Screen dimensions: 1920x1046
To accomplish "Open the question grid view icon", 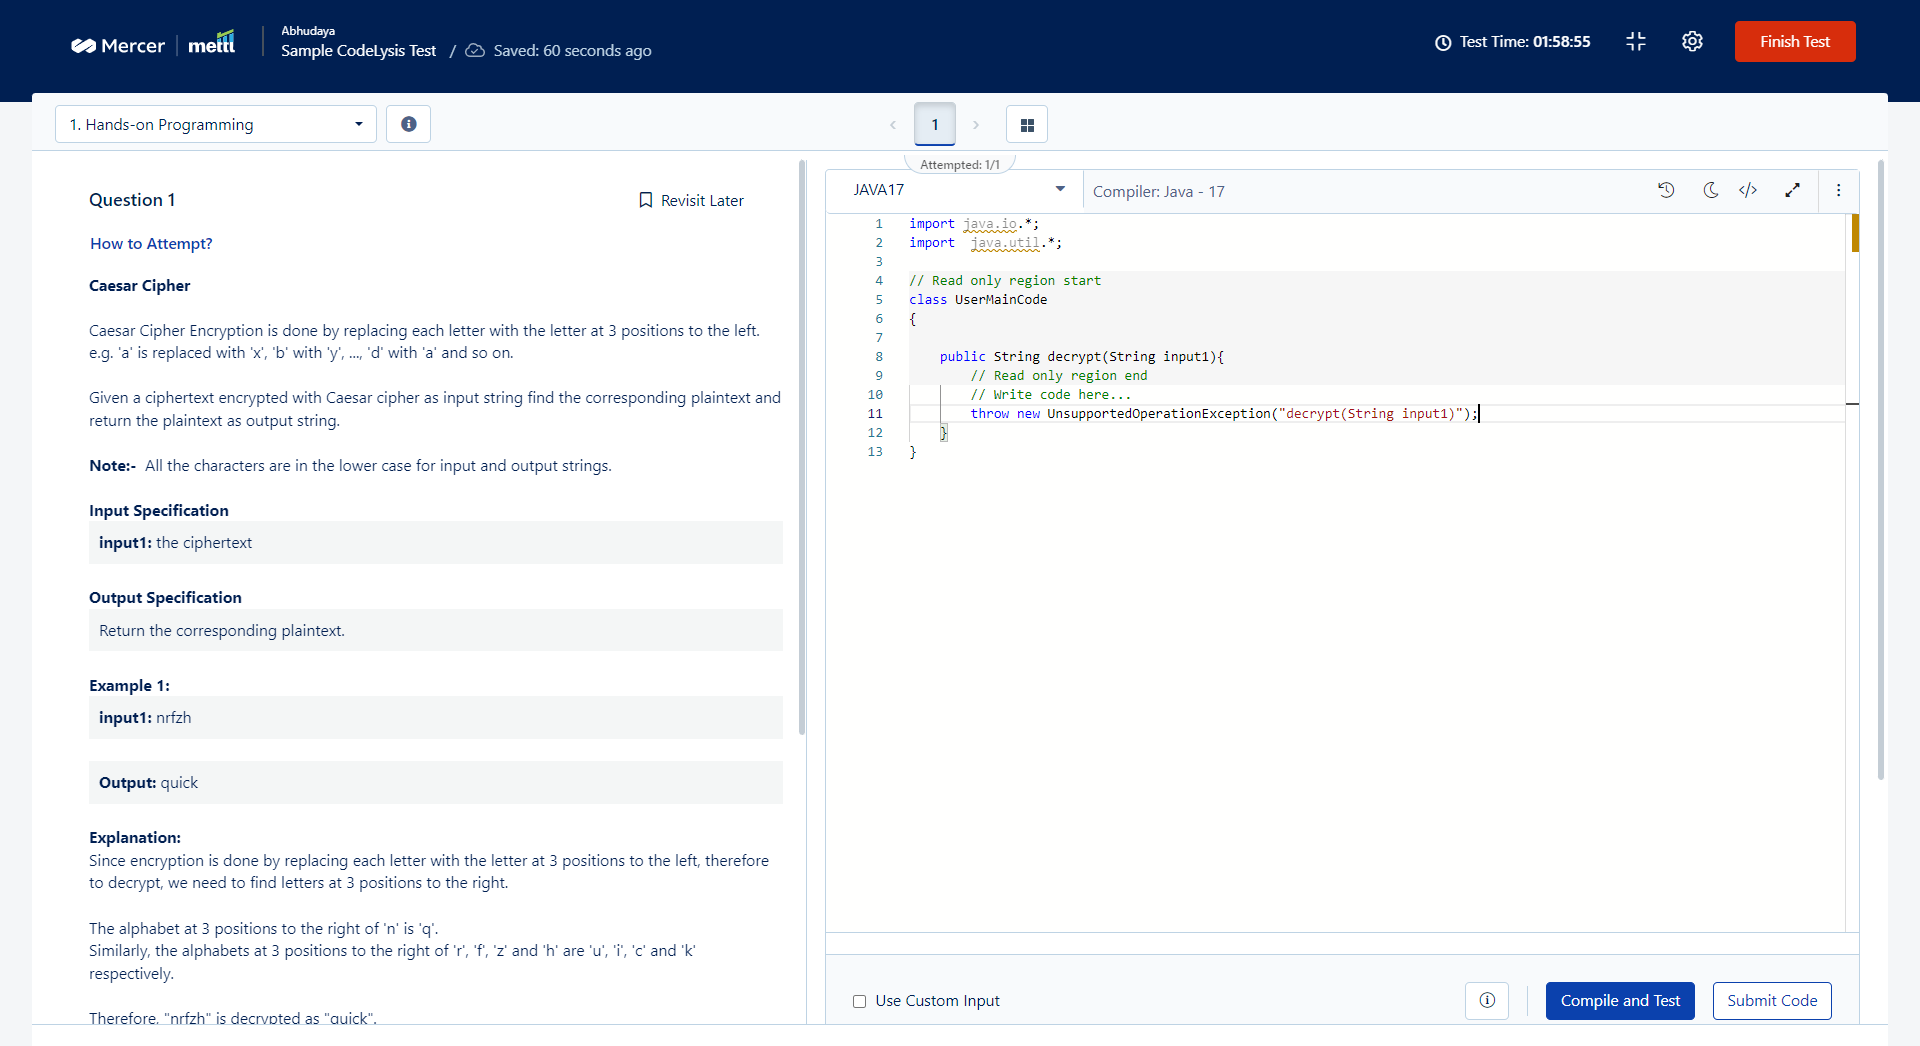I will coord(1027,125).
